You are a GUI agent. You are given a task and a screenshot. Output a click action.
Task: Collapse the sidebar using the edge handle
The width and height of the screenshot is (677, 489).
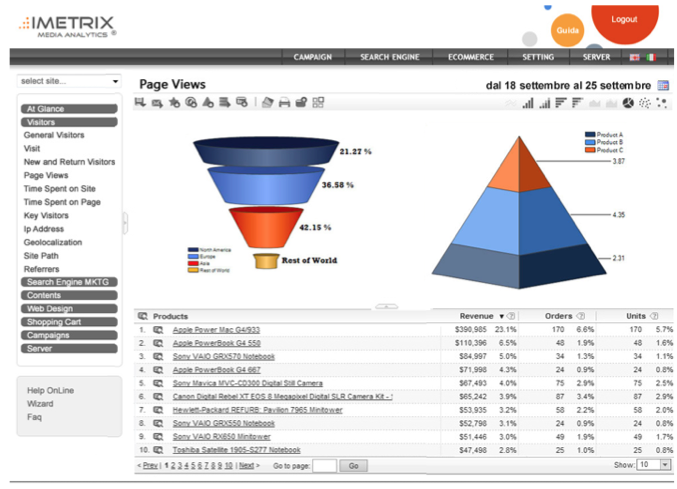pos(125,223)
